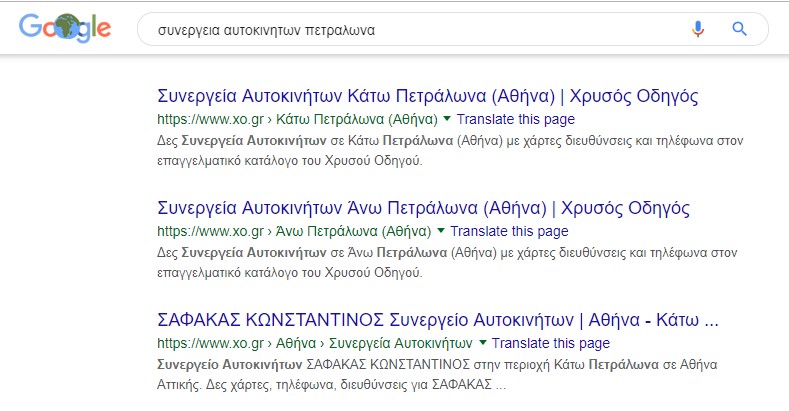This screenshot has width=789, height=411.
Task: Click the second result's description snippet
Action: click(x=447, y=262)
